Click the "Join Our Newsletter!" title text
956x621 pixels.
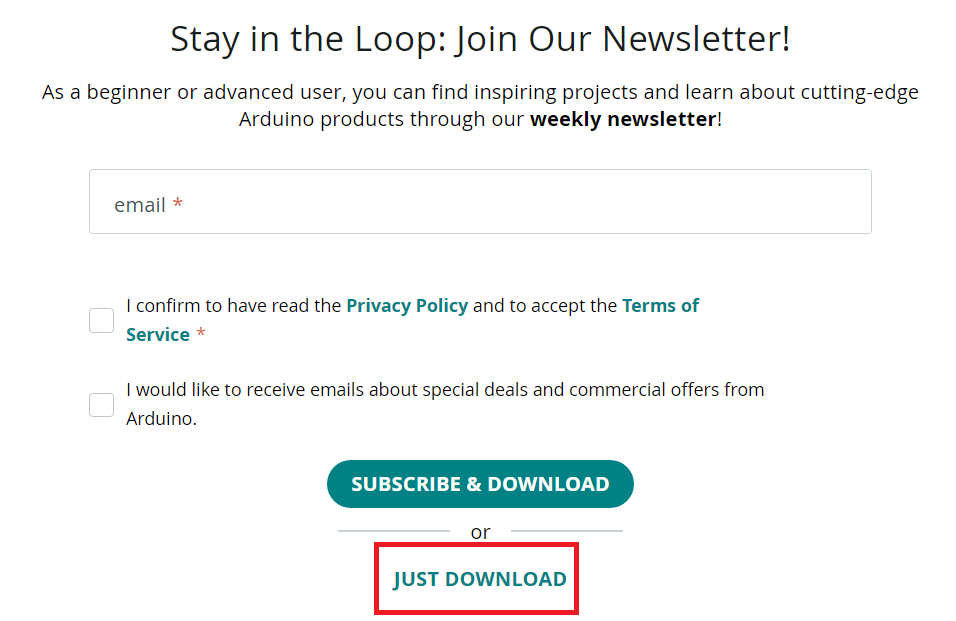tap(622, 40)
